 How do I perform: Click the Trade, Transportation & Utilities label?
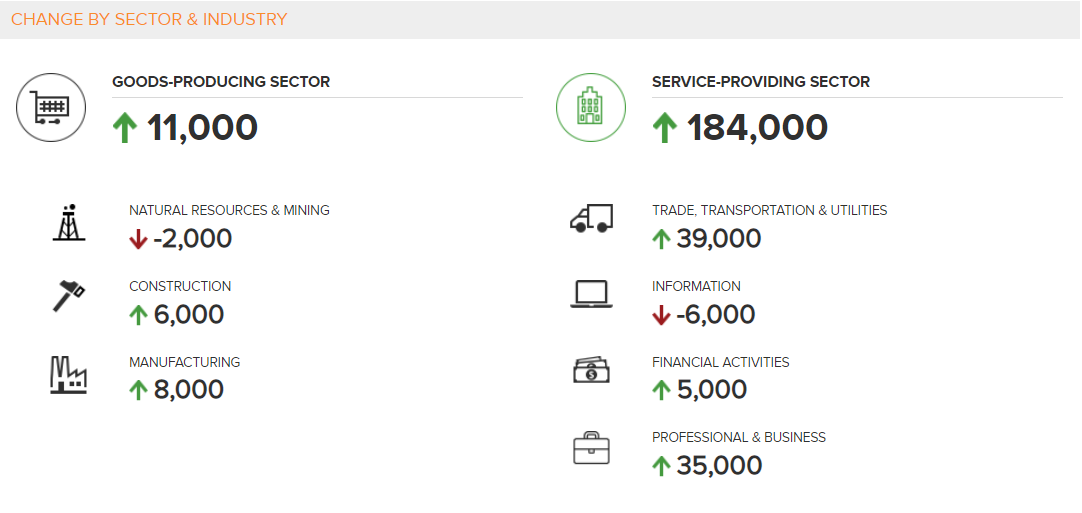coord(769,210)
